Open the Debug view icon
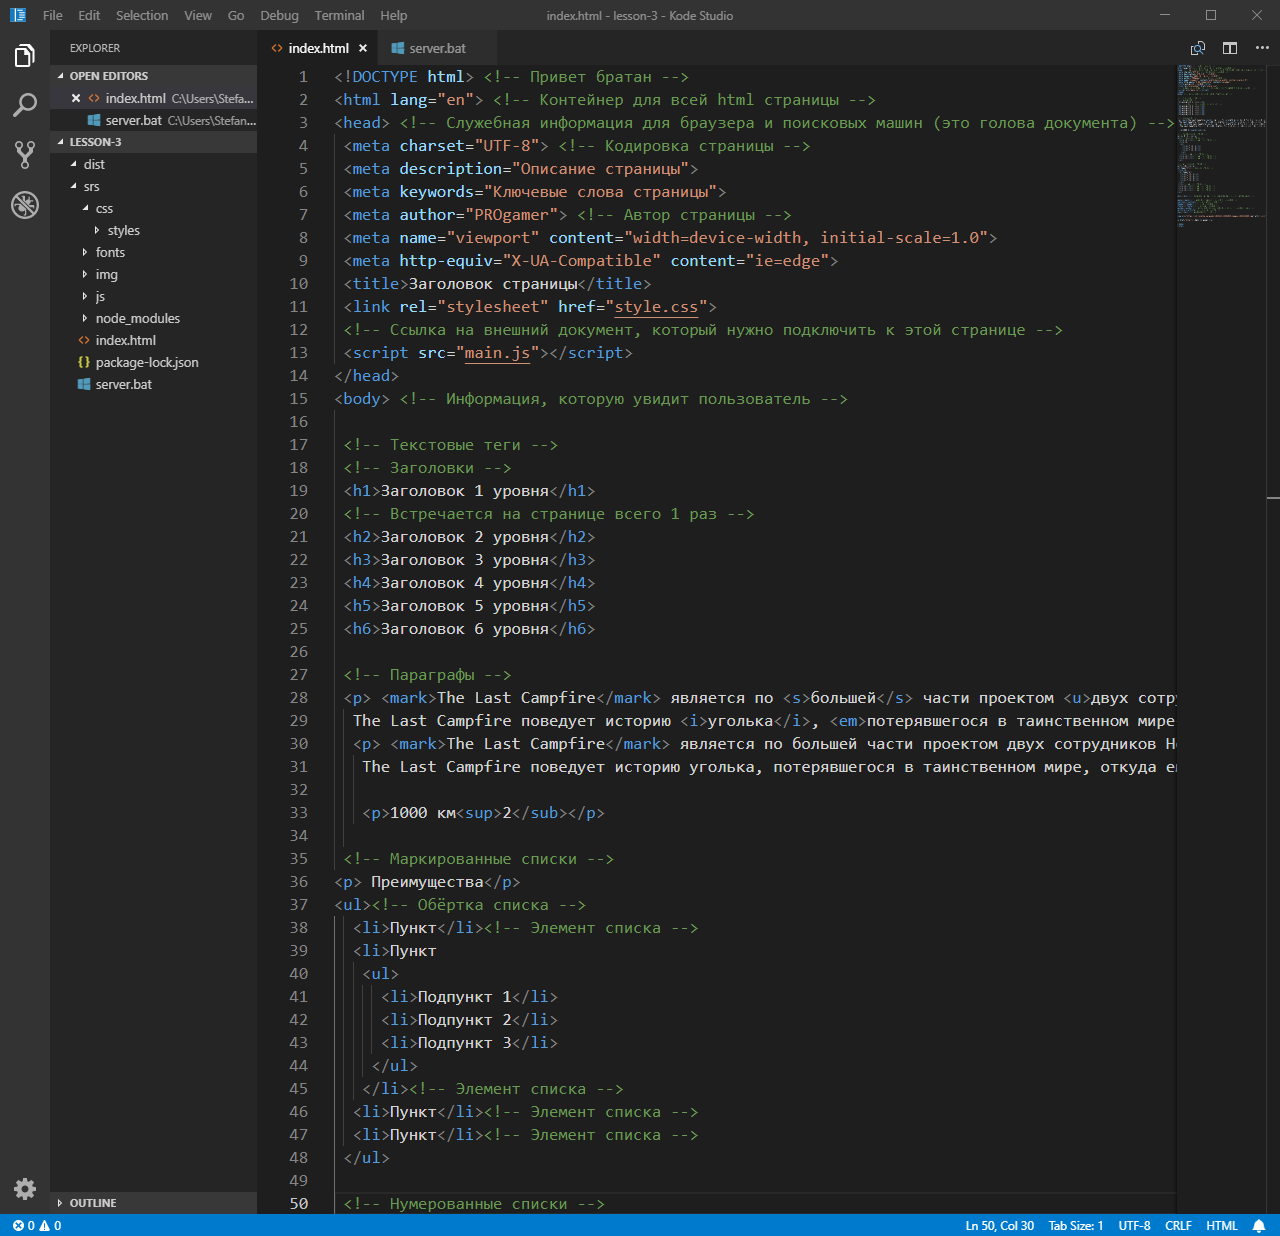 click(x=25, y=205)
